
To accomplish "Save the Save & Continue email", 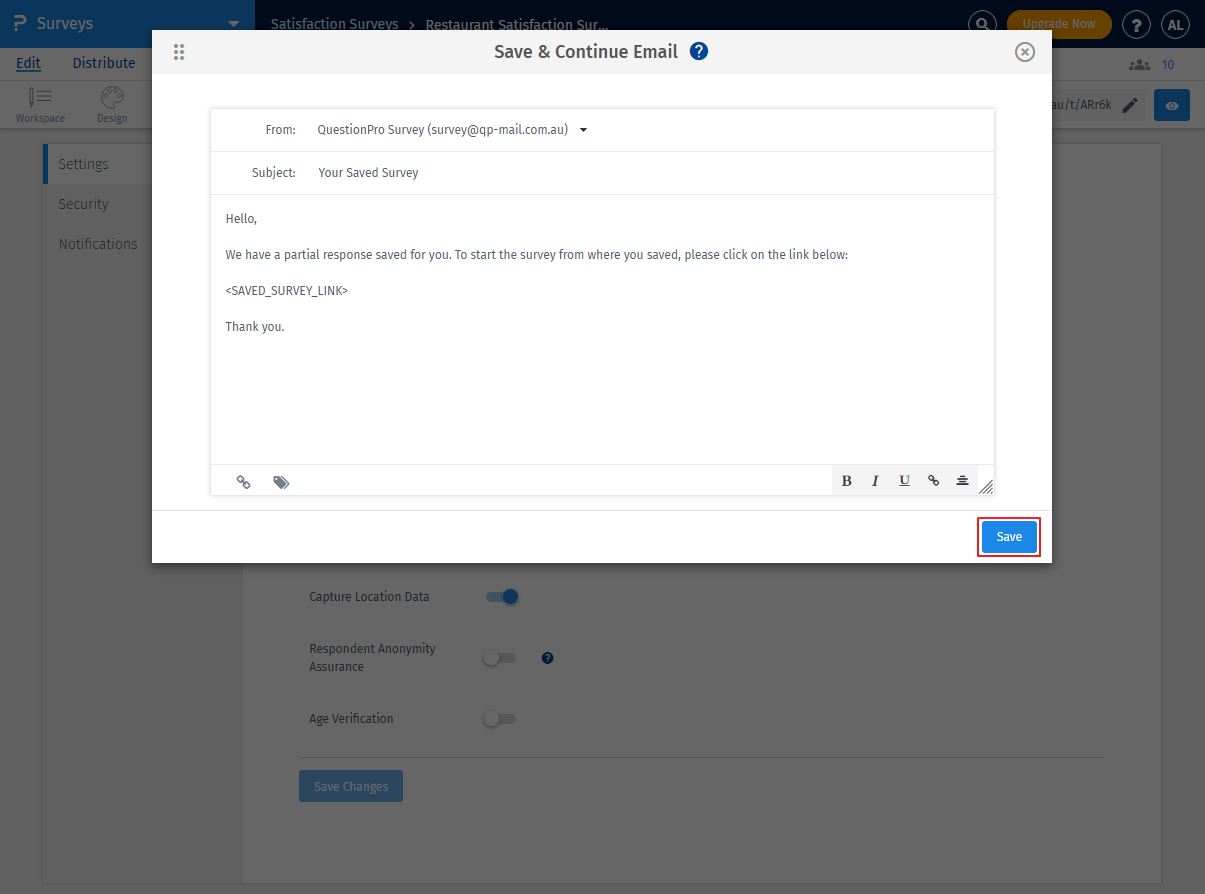I will (x=1008, y=536).
